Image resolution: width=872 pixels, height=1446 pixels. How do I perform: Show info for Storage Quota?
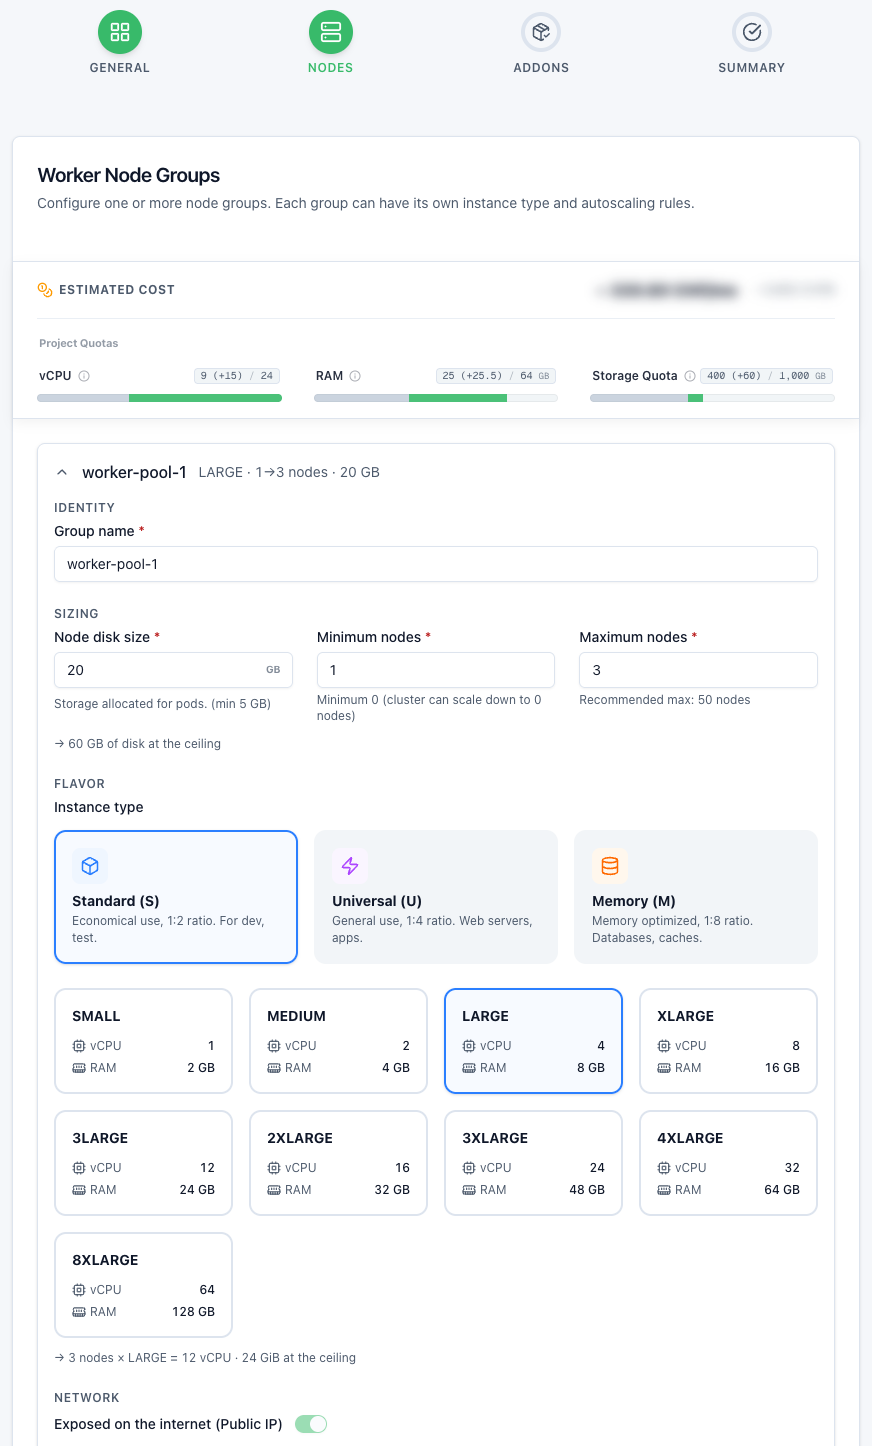tap(690, 376)
